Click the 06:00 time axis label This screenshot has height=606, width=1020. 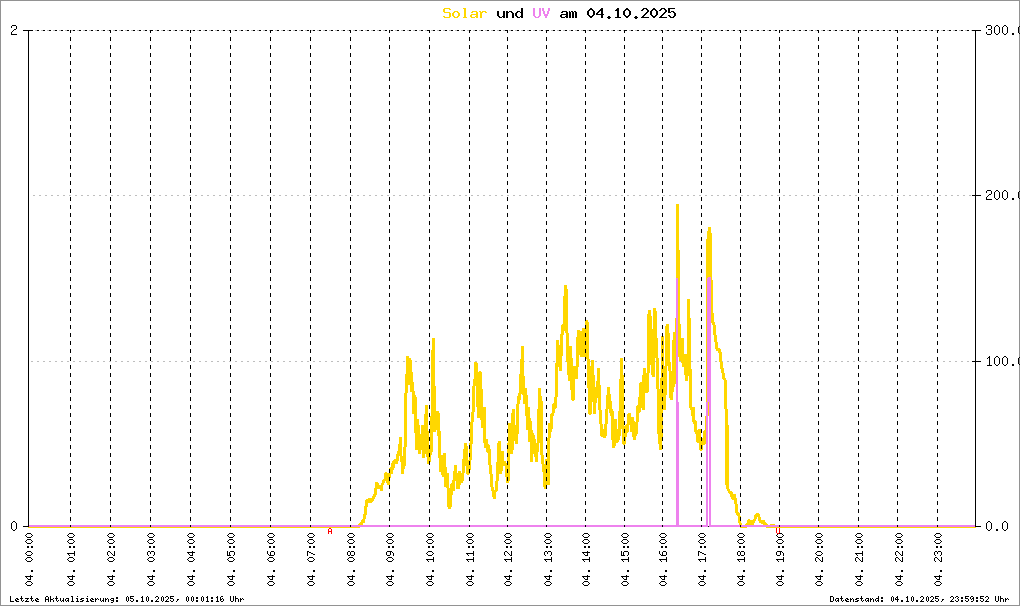271,559
